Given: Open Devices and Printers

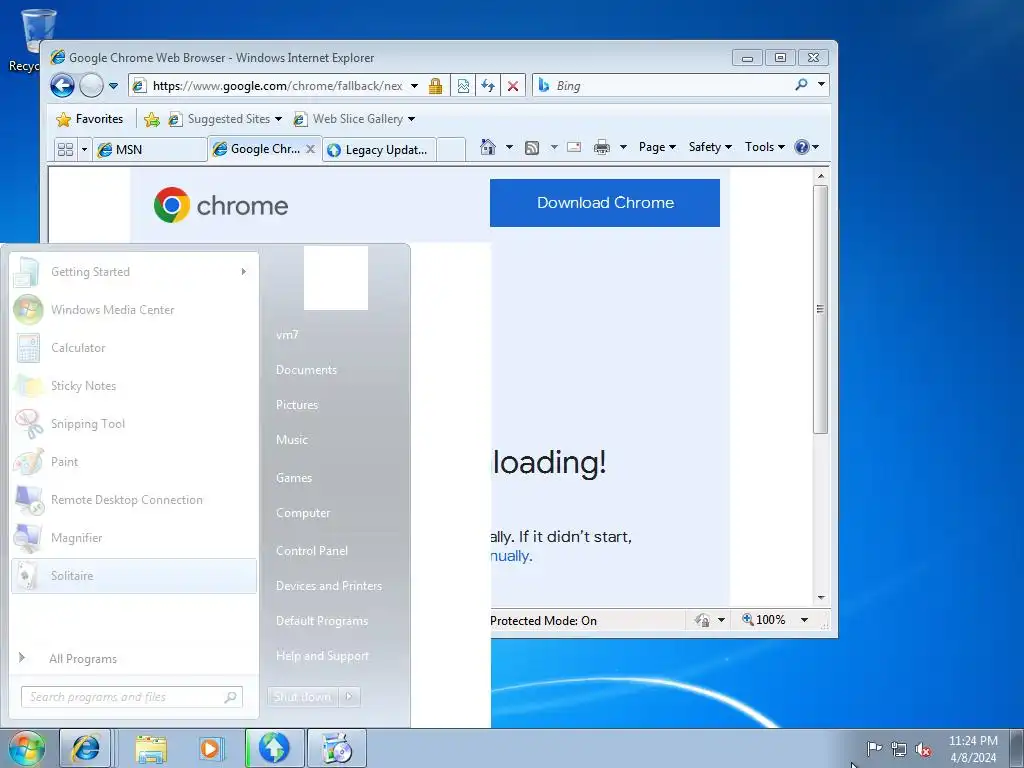Looking at the screenshot, I should point(328,586).
